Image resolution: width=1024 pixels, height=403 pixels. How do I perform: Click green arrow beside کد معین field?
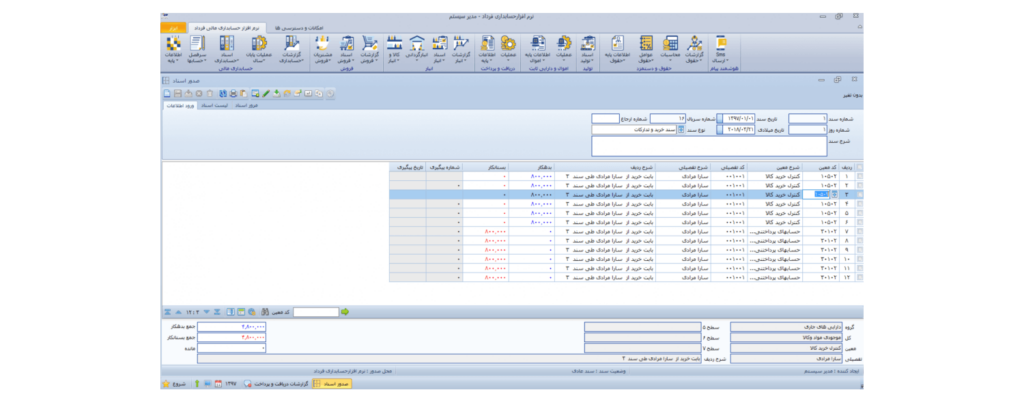click(x=345, y=312)
